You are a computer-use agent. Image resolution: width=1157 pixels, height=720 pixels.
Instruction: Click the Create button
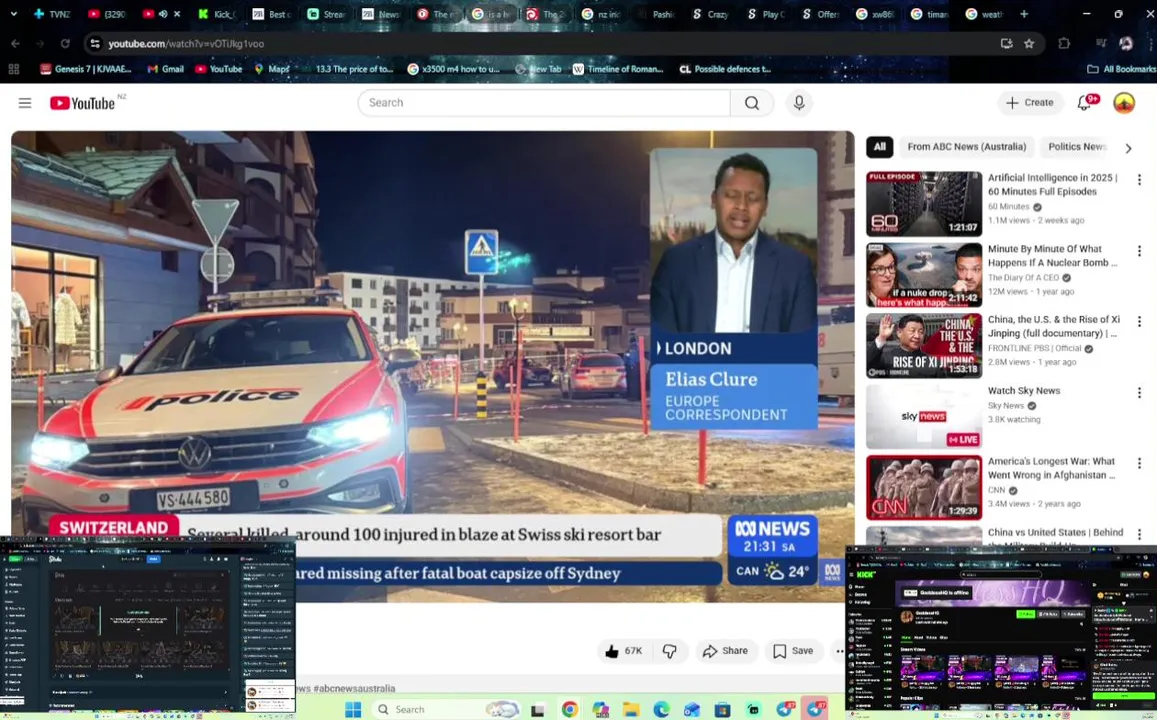pyautogui.click(x=1030, y=103)
